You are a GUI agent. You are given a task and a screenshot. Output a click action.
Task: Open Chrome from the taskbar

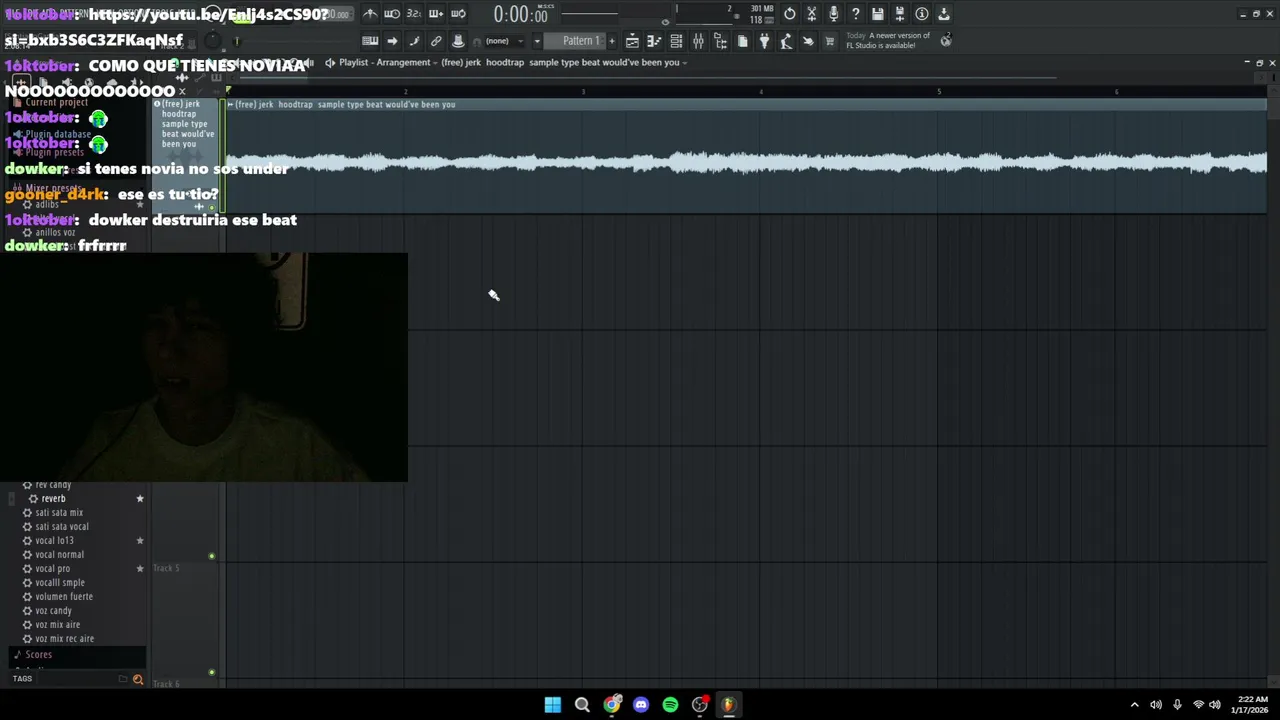pyautogui.click(x=612, y=704)
